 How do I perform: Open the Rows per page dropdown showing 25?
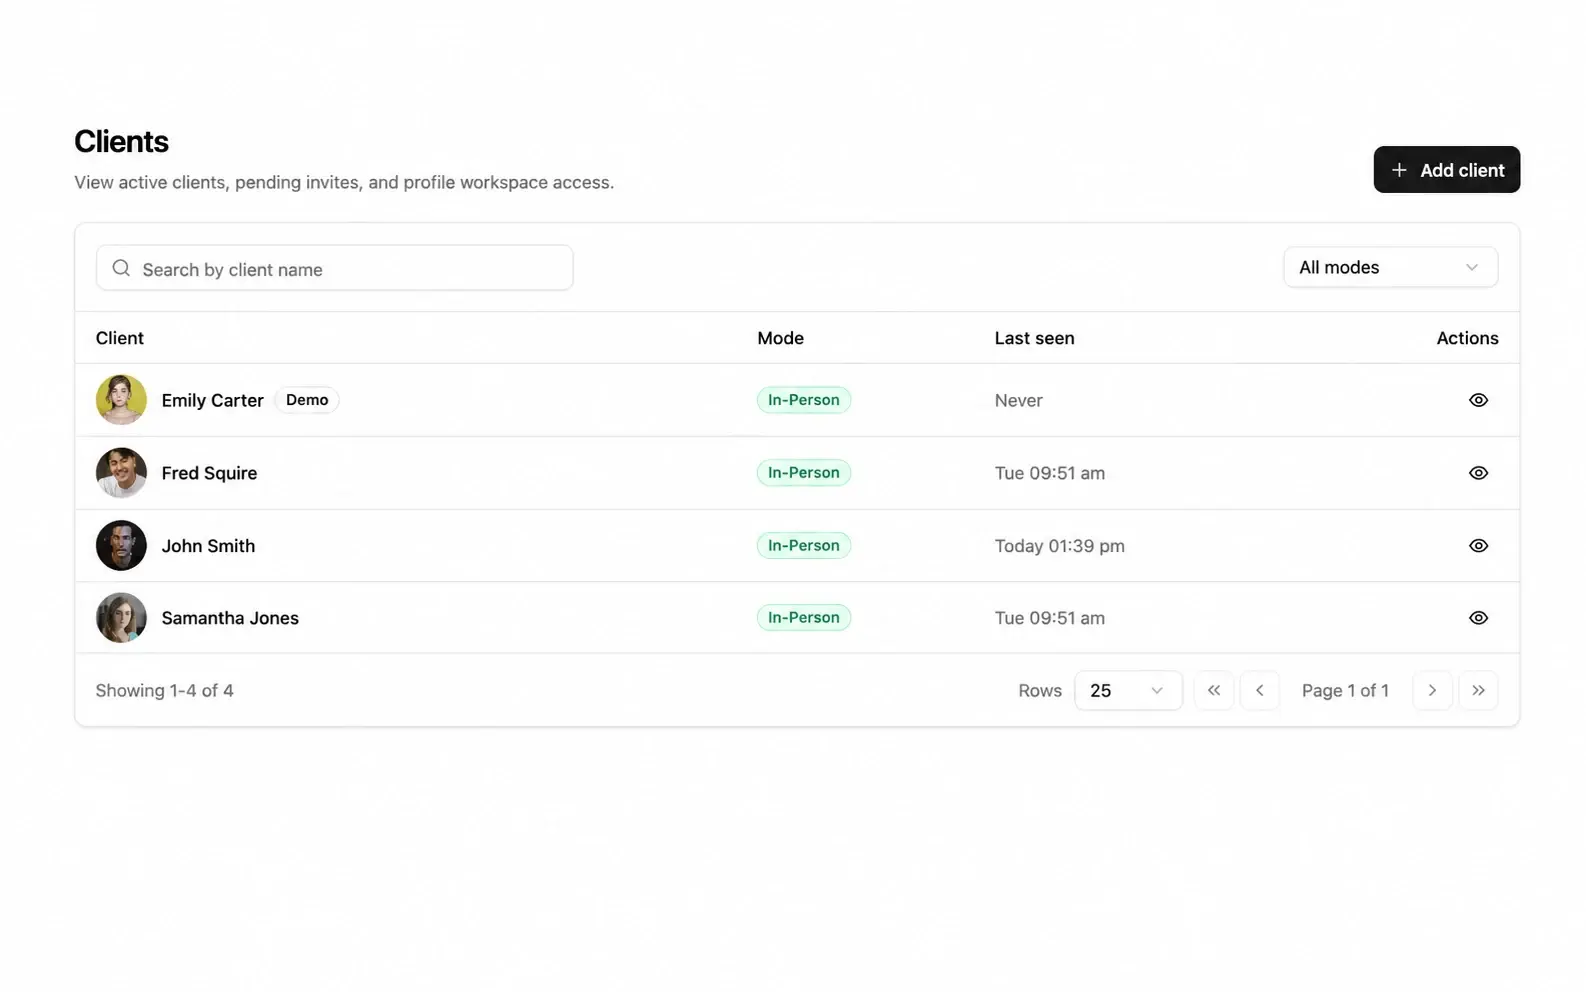1128,691
